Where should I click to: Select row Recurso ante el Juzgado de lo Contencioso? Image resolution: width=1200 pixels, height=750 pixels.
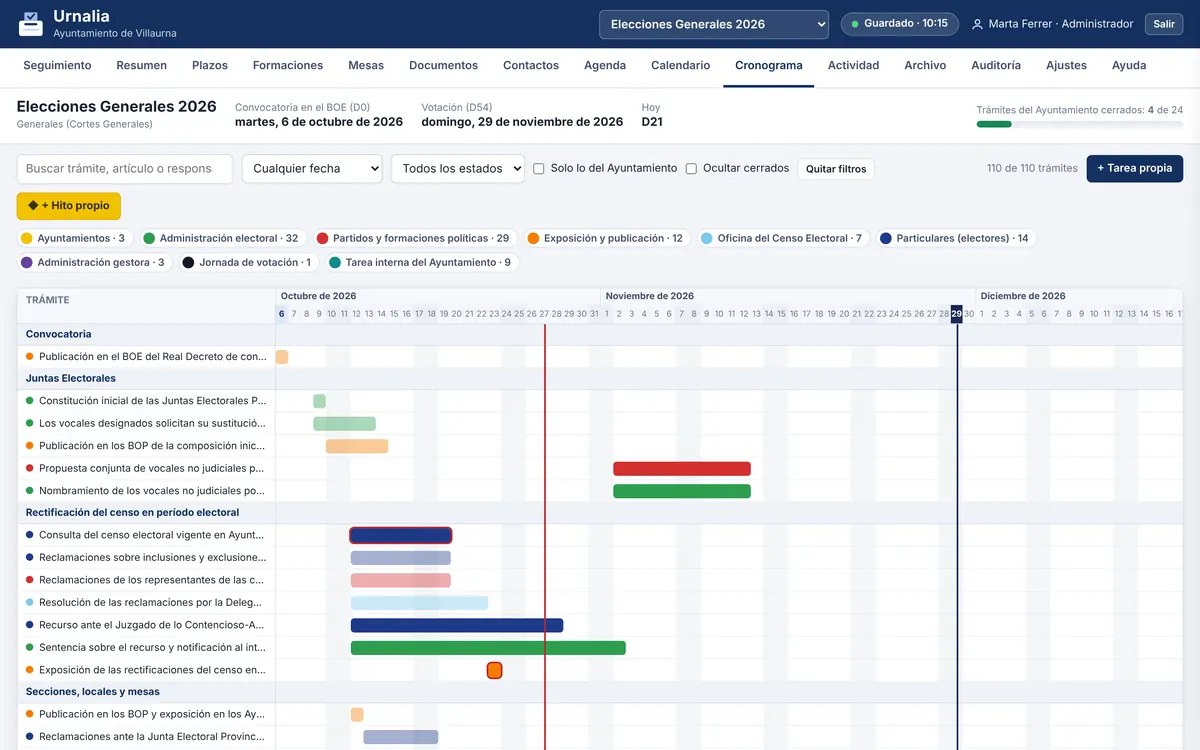pyautogui.click(x=146, y=625)
